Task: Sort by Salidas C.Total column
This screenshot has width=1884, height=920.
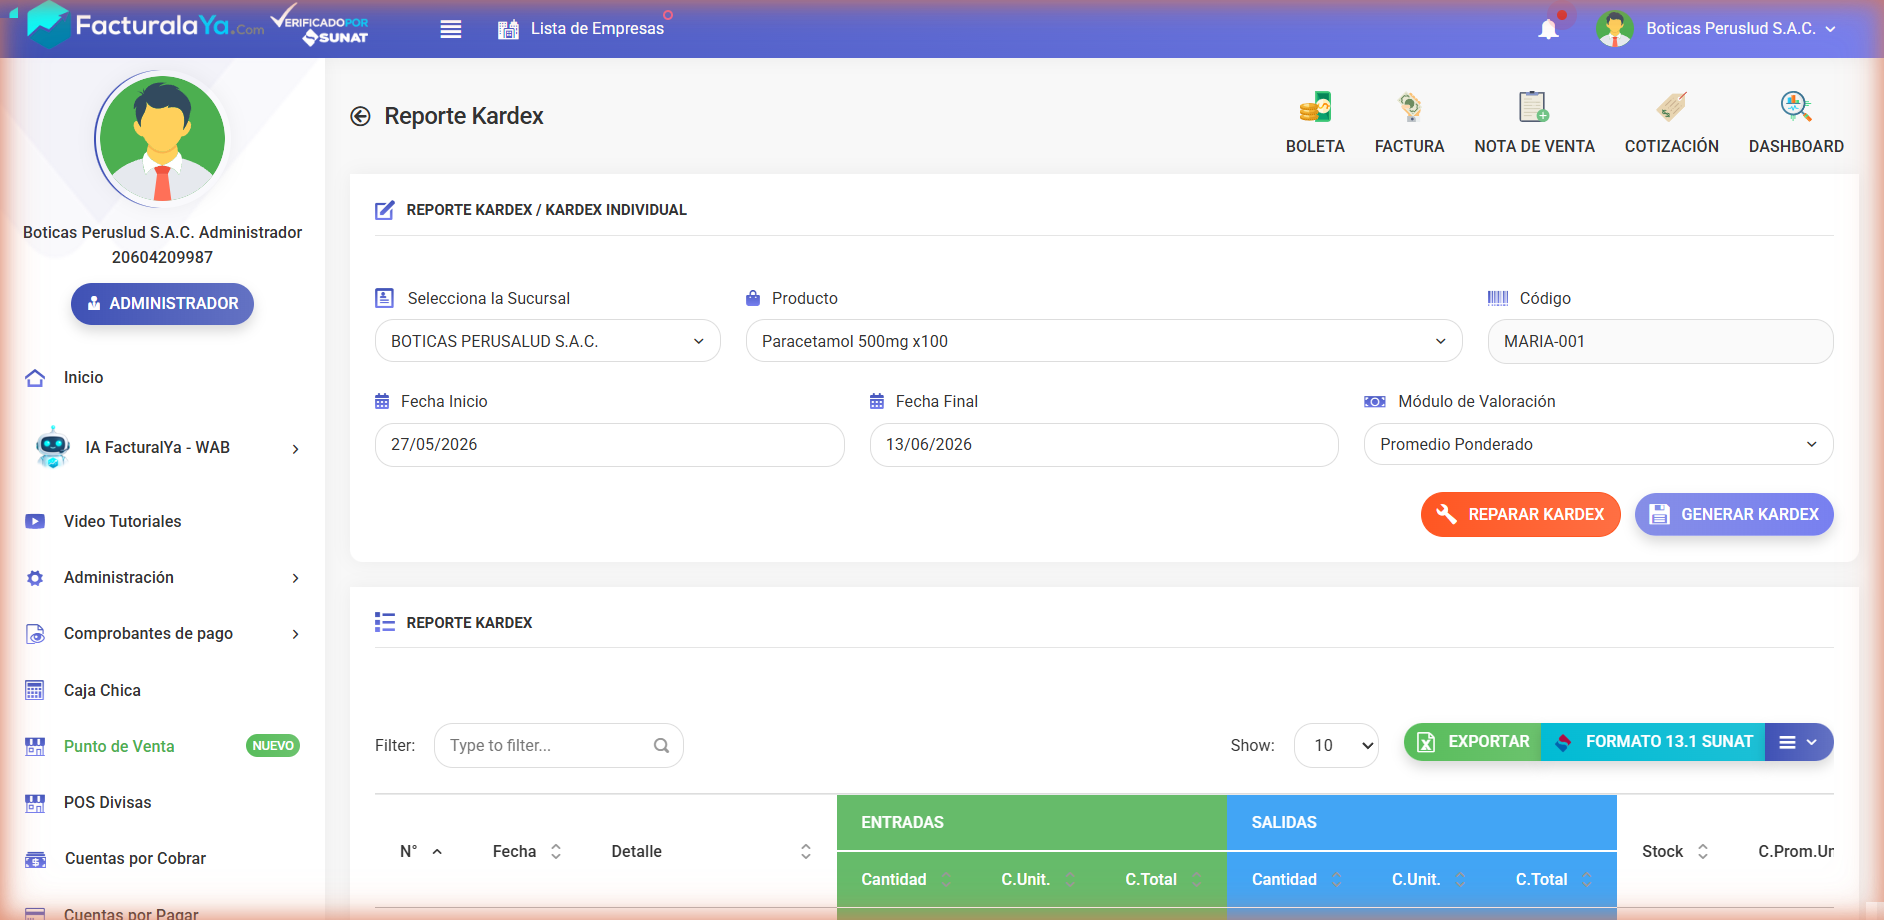Action: click(x=1554, y=880)
